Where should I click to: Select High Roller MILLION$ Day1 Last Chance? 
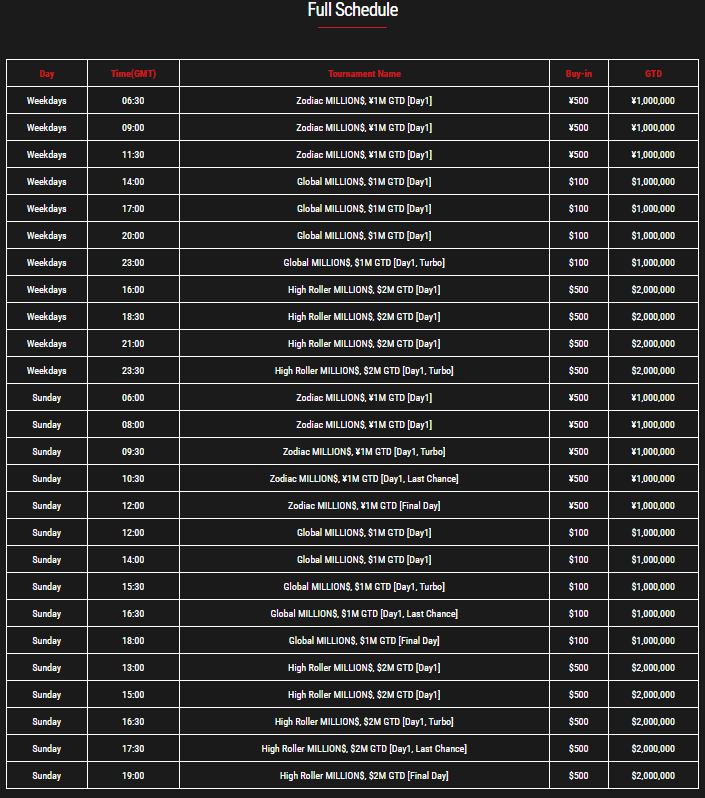[x=364, y=749]
